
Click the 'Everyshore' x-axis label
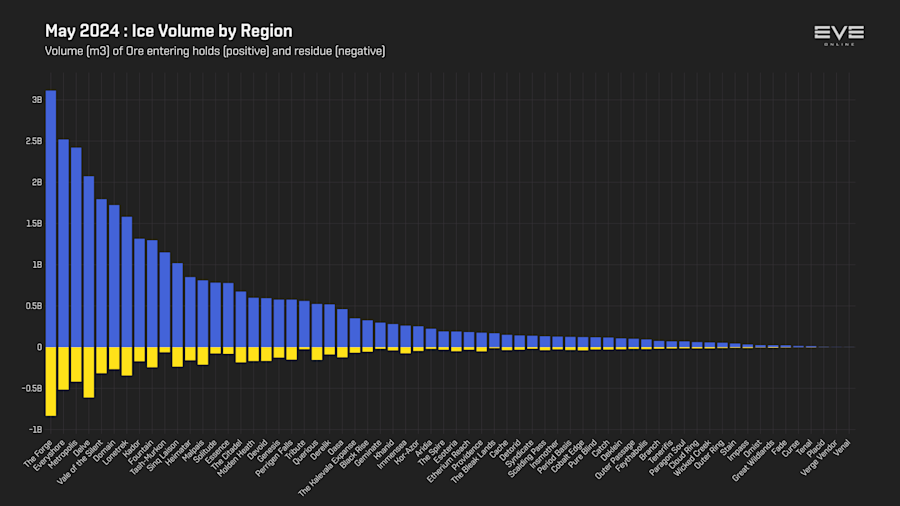(x=49, y=455)
